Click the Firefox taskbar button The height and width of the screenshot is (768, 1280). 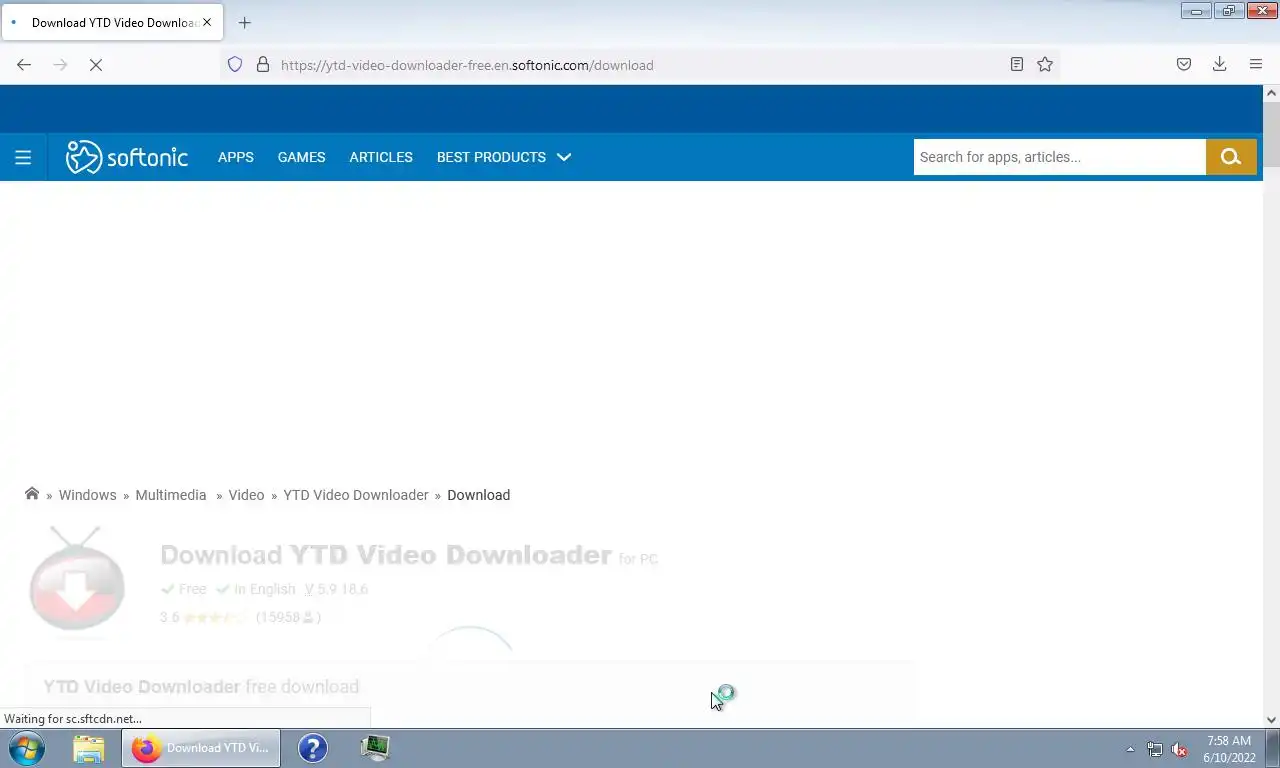(x=201, y=748)
